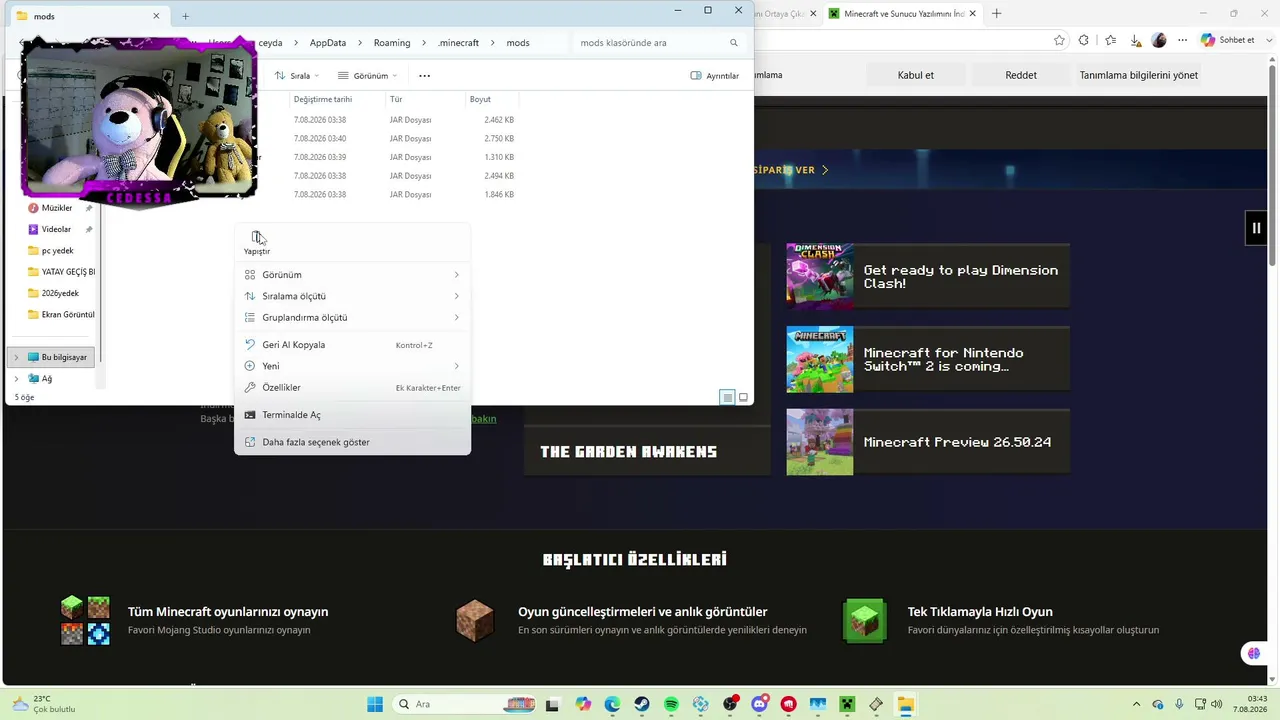Toggle the Ayrıntılar details pane
This screenshot has height=720, width=1280.
[715, 76]
